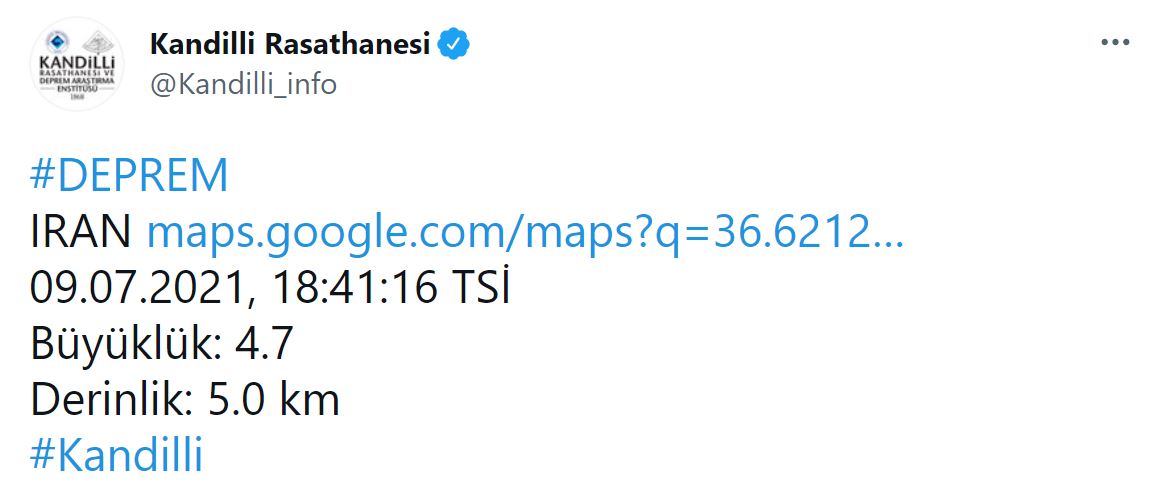1162x483 pixels.
Task: Open the maps.google.com location link
Action: click(x=525, y=233)
